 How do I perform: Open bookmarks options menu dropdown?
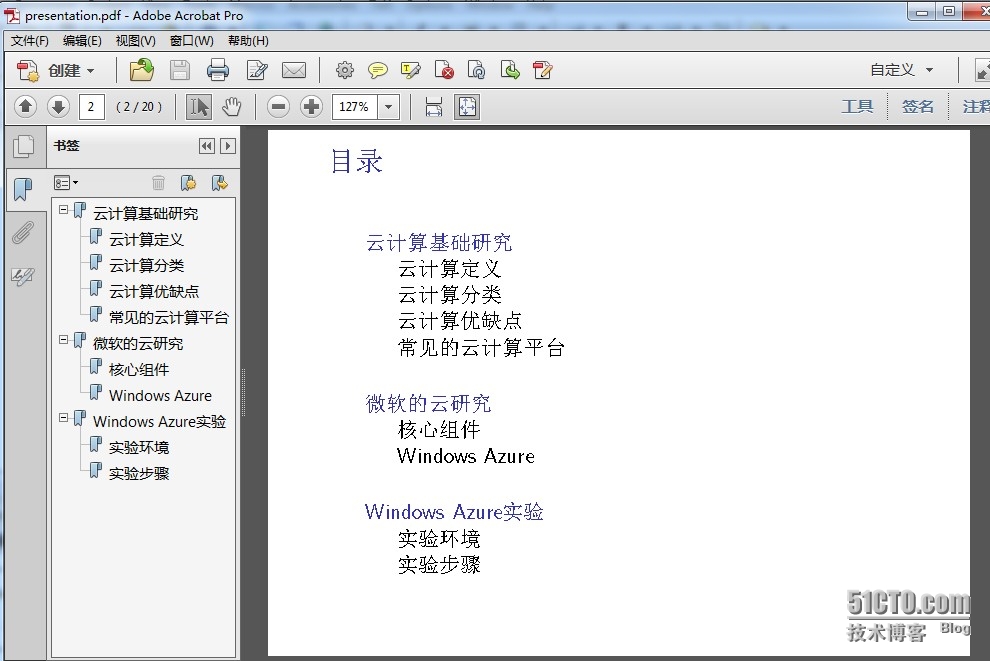point(66,183)
